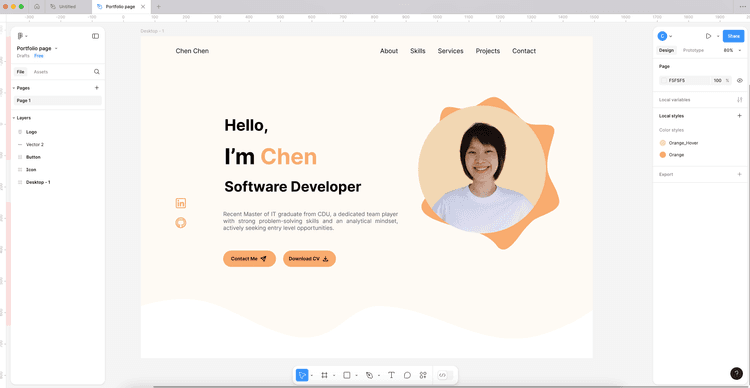Select the Pen tool
This screenshot has height=388, width=750.
pyautogui.click(x=369, y=376)
